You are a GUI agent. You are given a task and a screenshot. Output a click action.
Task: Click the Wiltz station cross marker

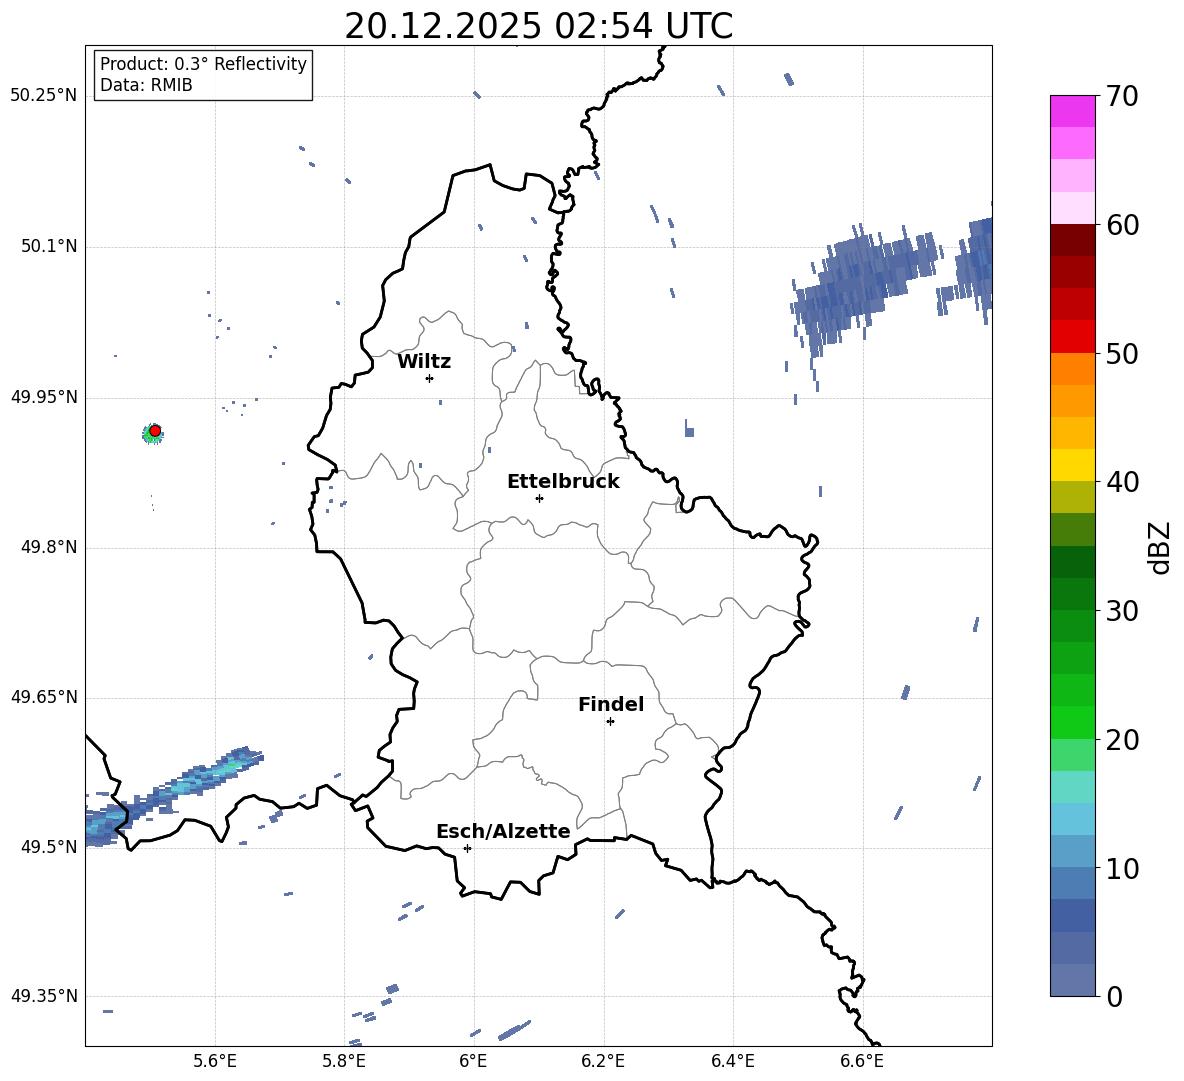430,378
